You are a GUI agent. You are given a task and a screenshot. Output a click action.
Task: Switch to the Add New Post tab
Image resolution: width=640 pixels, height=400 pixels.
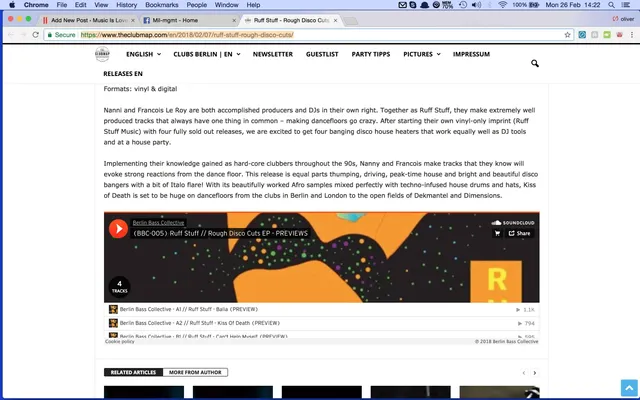89,20
